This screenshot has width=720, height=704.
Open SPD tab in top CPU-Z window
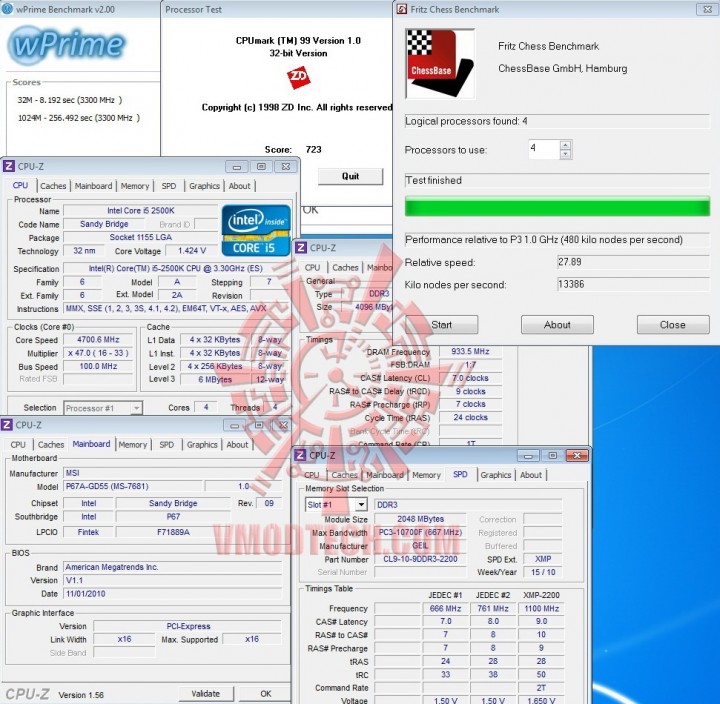click(x=169, y=186)
